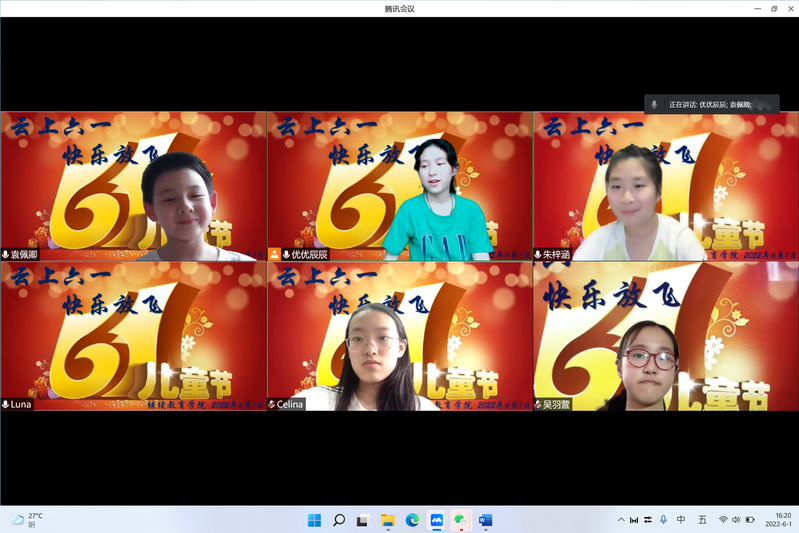The height and width of the screenshot is (533, 799).
Task: Click the volume icon in system tray
Action: 736,520
